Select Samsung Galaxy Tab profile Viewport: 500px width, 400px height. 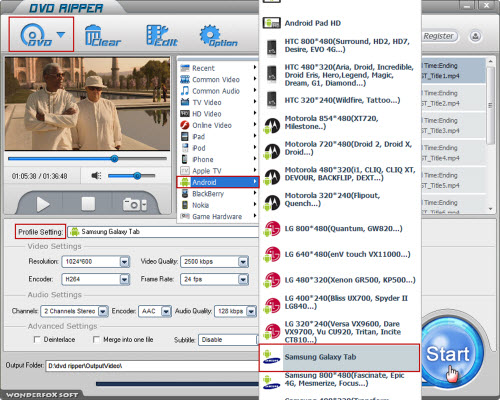point(339,357)
